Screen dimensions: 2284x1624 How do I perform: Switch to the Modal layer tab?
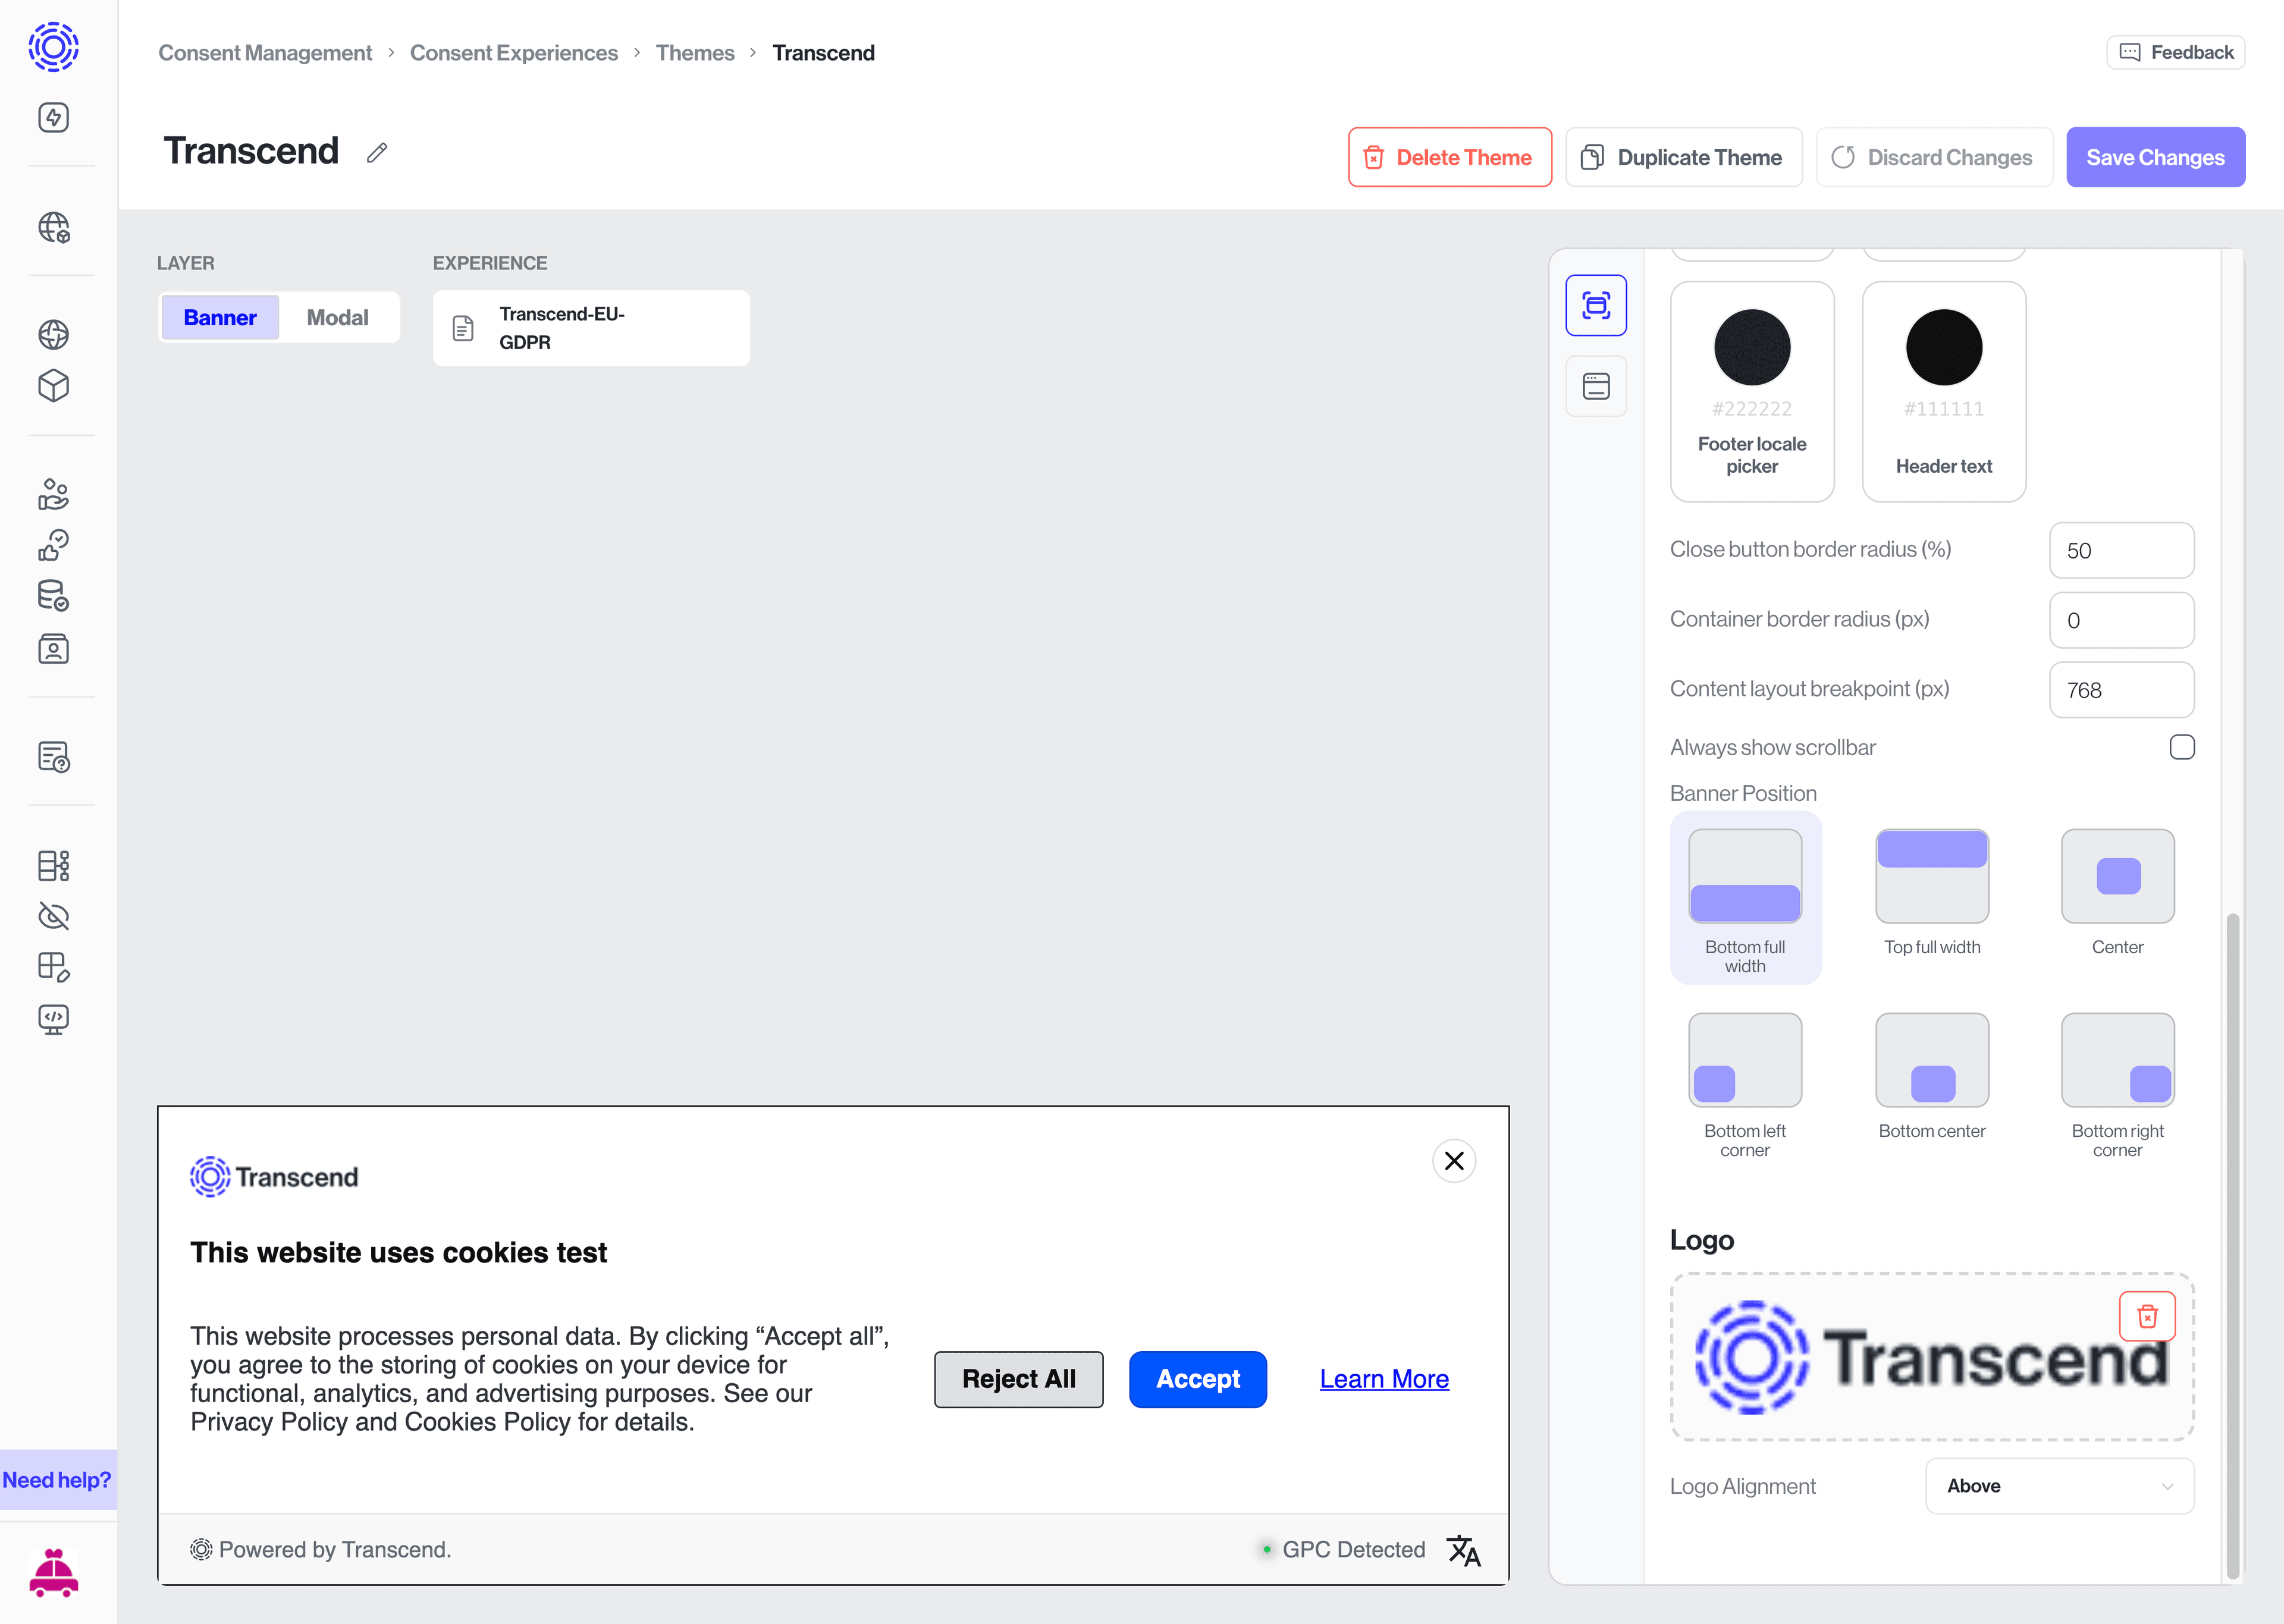point(337,317)
